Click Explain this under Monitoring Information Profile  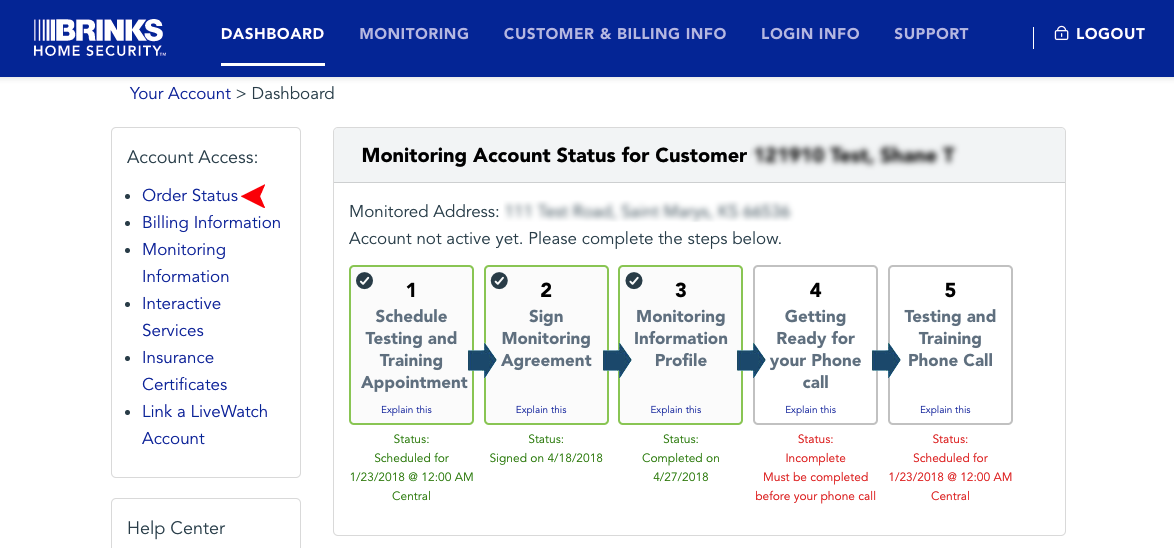(676, 410)
